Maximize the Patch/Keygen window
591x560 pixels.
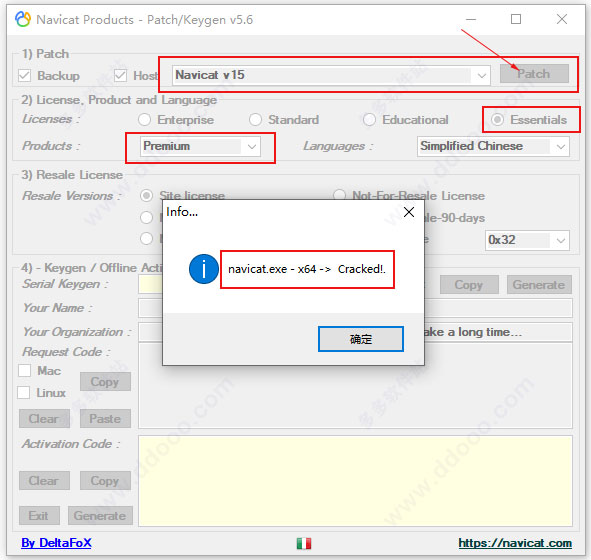[x=516, y=19]
